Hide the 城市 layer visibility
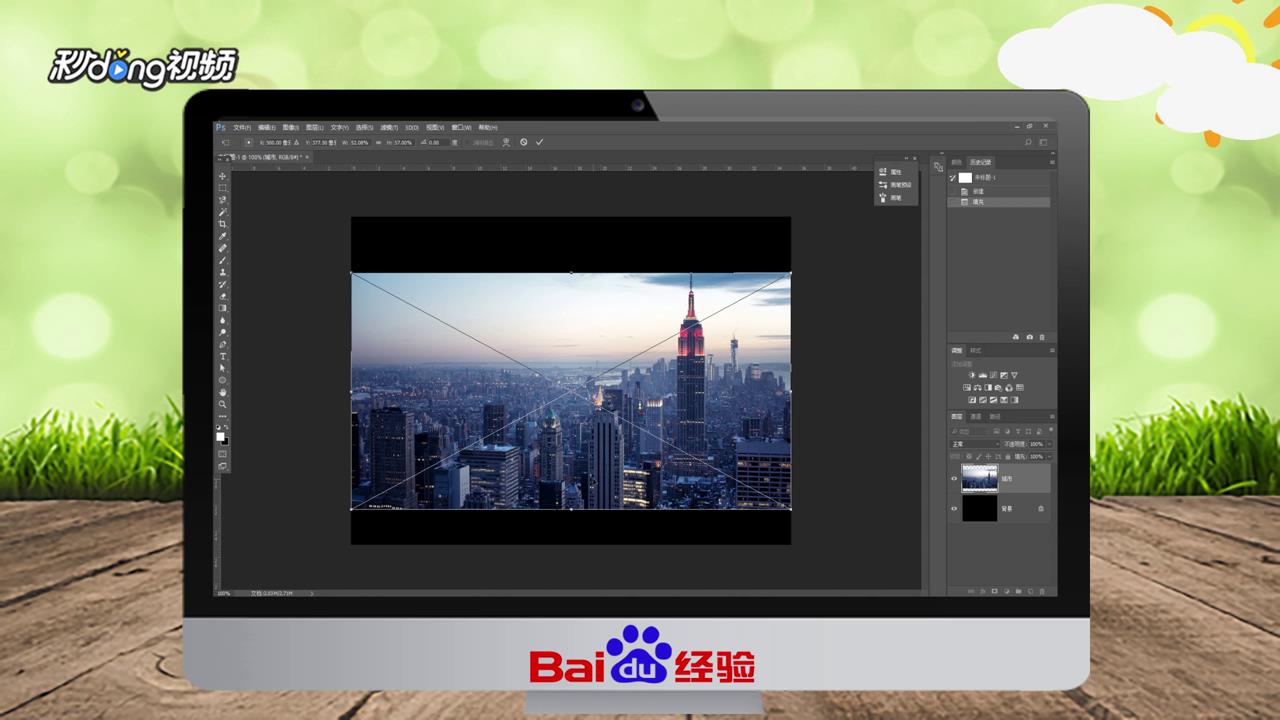This screenshot has height=720, width=1280. 953,478
